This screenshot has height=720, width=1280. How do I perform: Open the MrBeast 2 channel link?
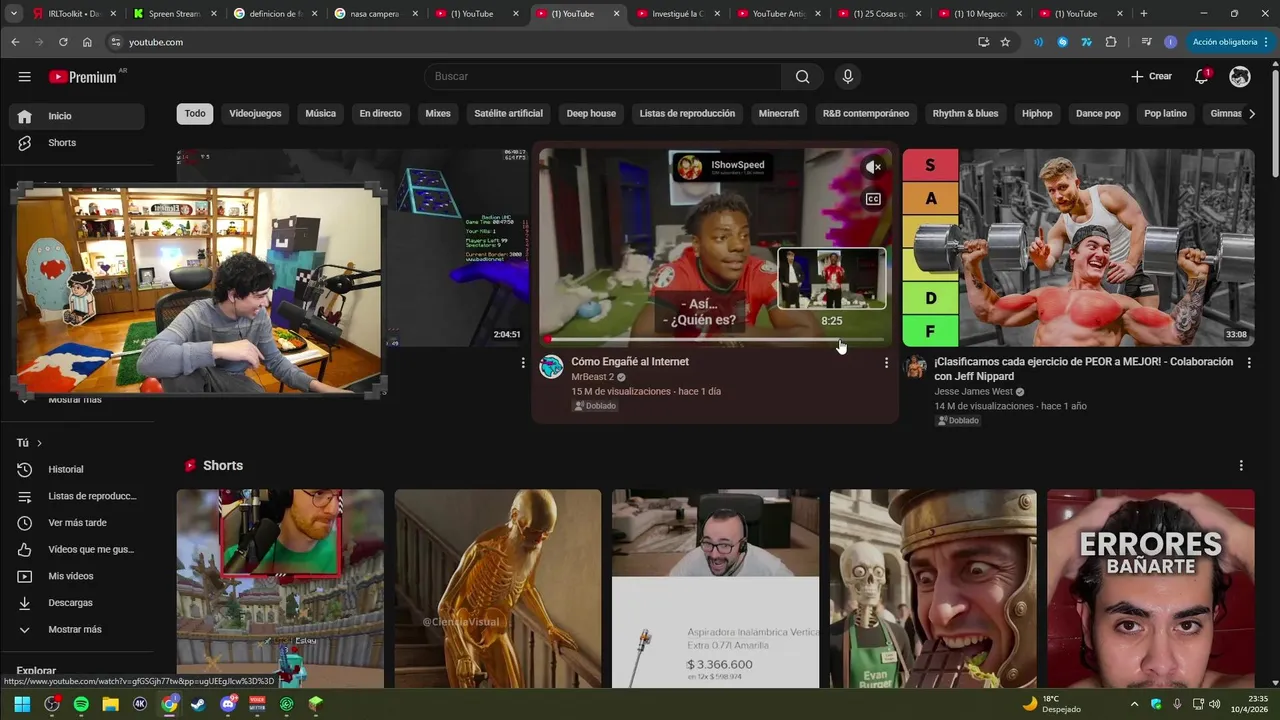(592, 377)
